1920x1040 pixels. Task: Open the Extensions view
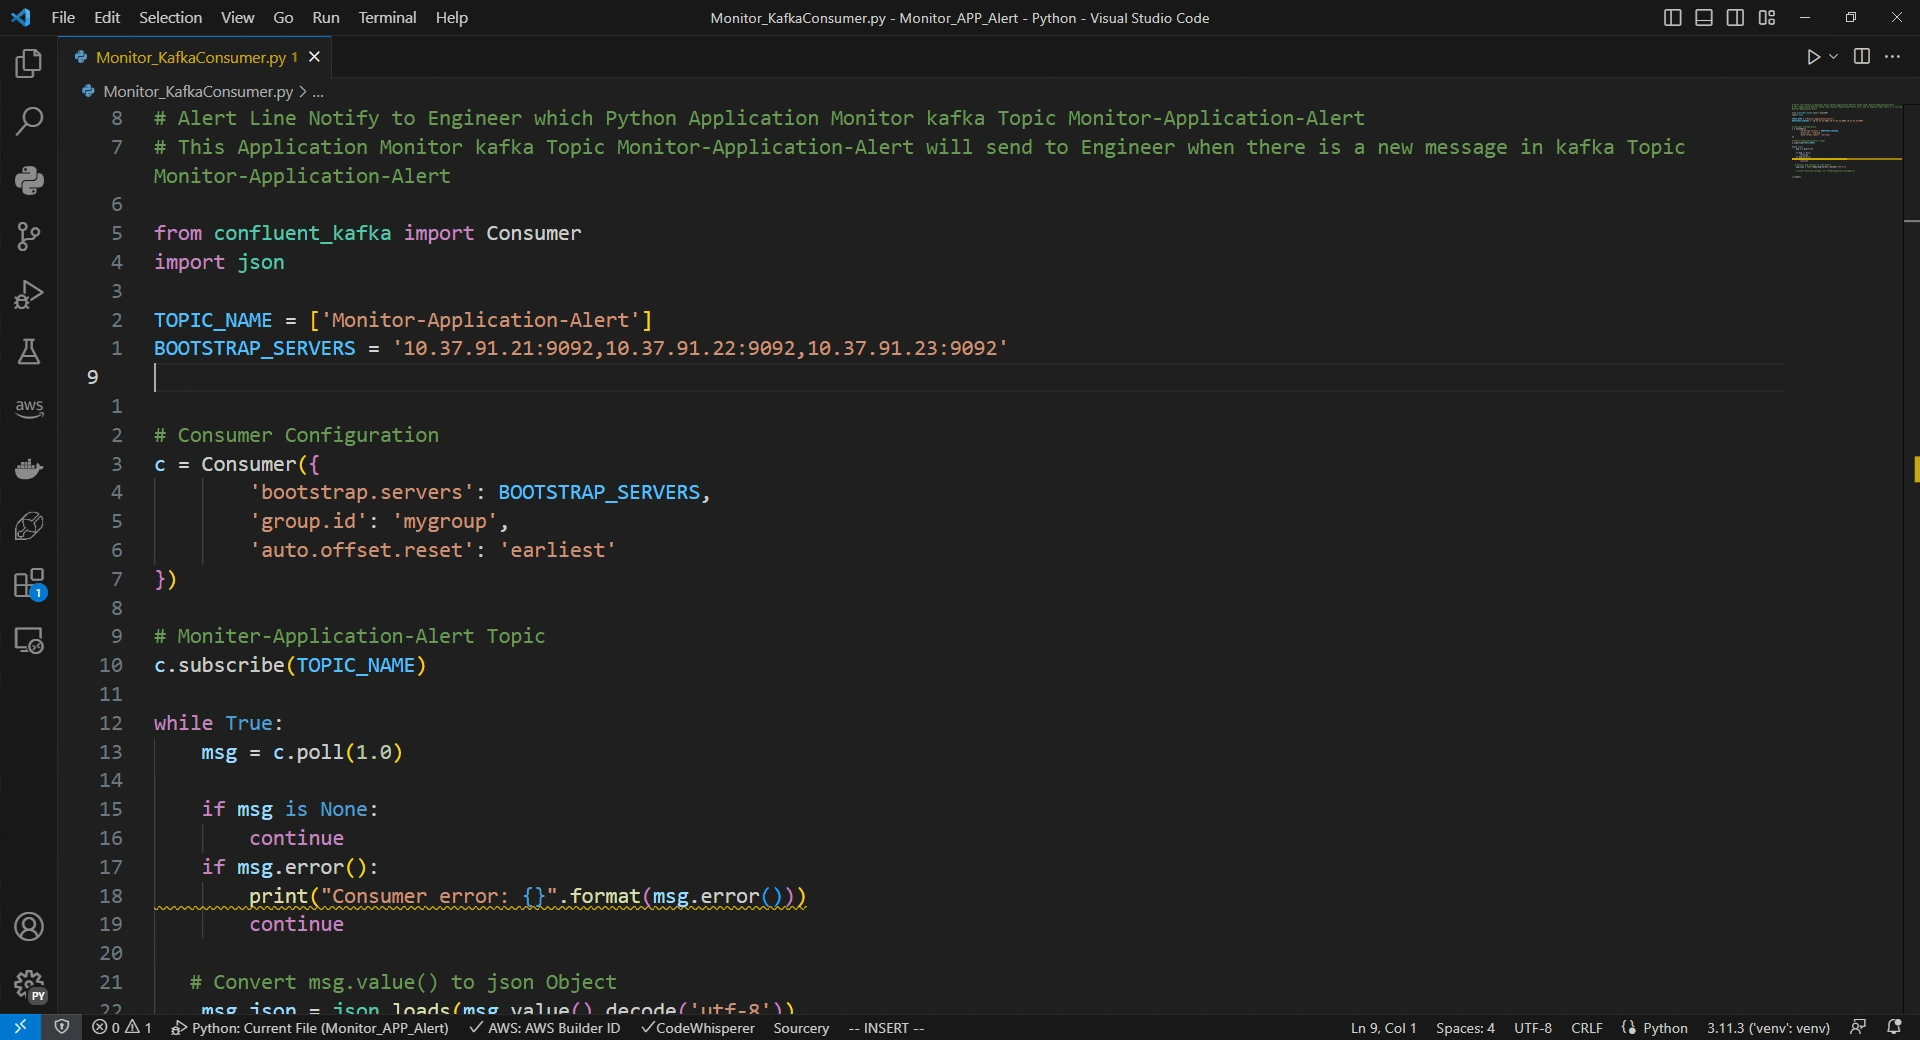click(x=29, y=584)
